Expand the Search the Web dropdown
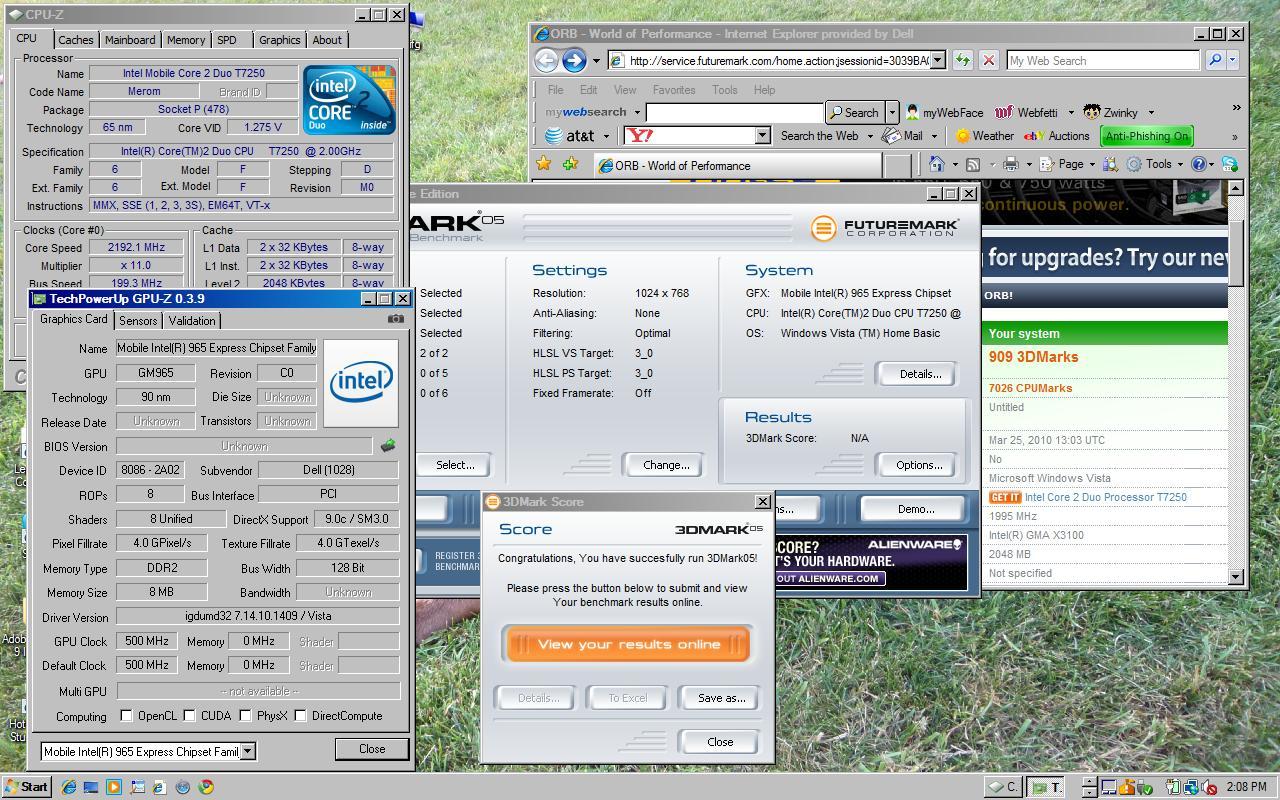 (x=870, y=136)
